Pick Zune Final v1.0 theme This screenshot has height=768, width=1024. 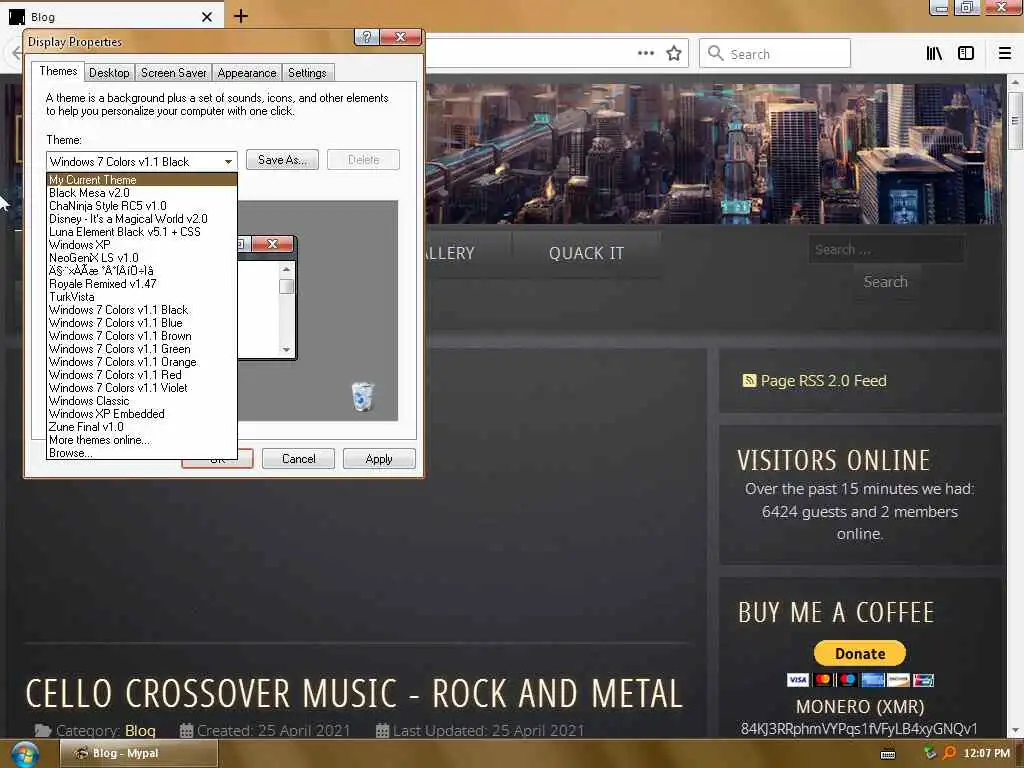[142, 427]
